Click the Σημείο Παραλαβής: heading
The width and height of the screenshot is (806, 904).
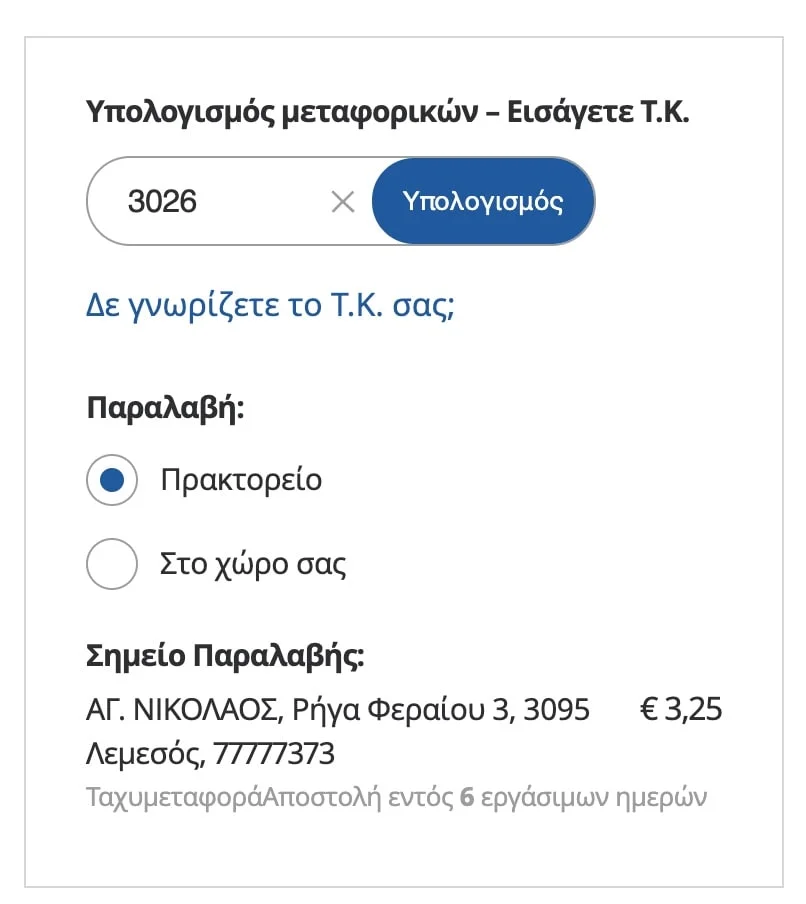tap(226, 657)
